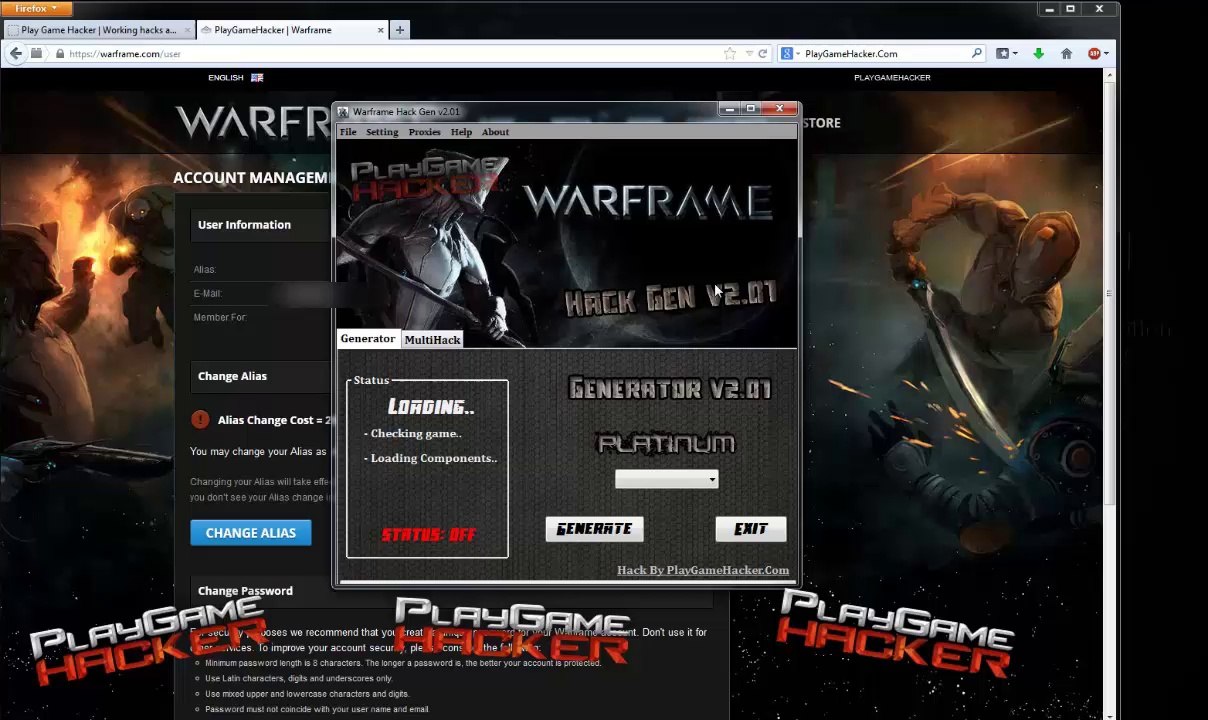The image size is (1208, 720).
Task: Click the site identity padlock icon
Action: coord(60,54)
